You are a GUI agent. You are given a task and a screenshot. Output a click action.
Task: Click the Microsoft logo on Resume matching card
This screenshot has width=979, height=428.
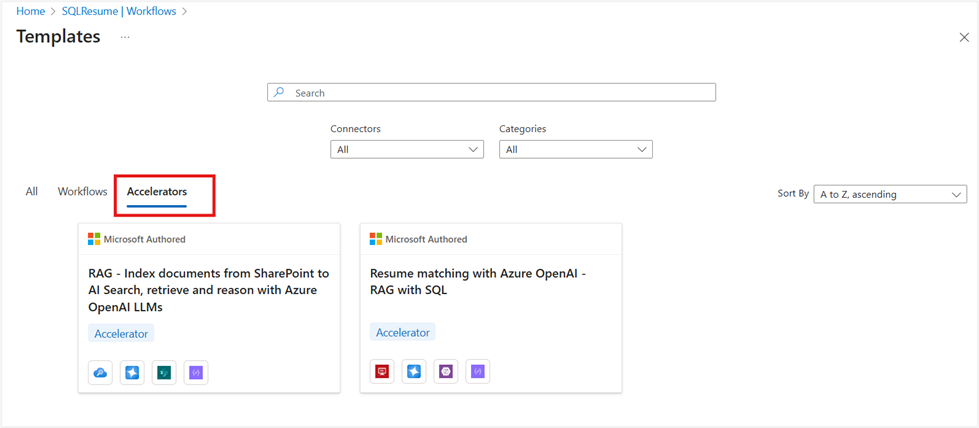(x=376, y=239)
